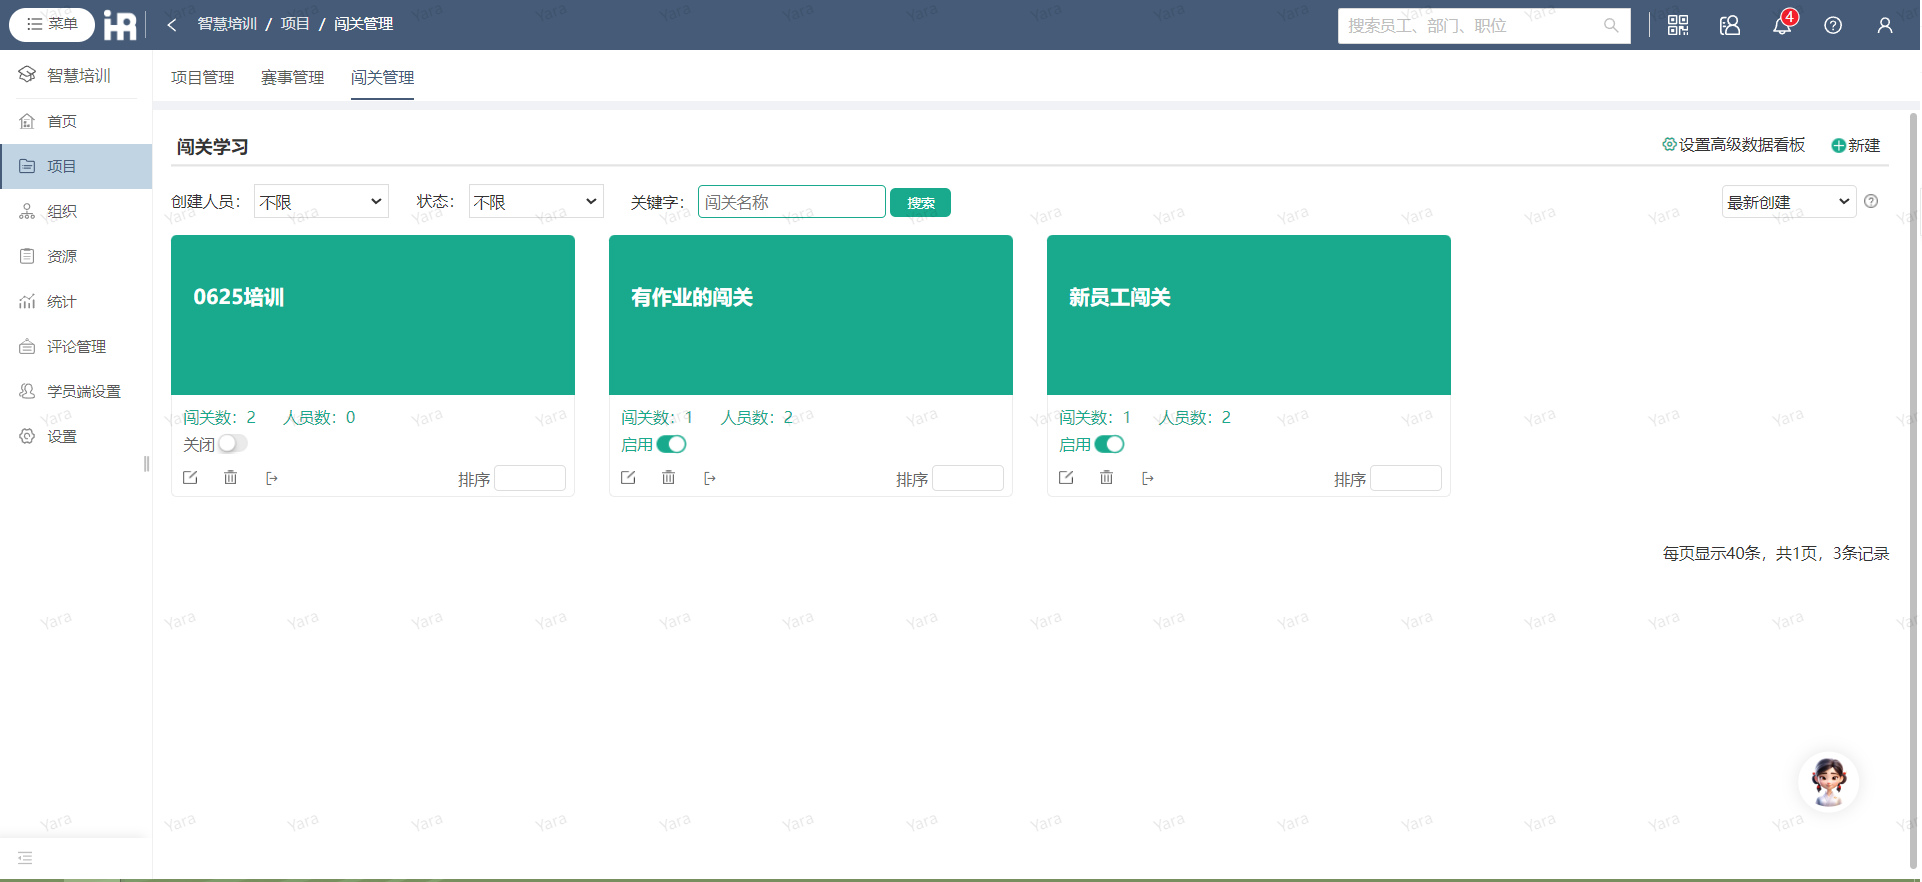Expand the 创建人员 dropdown
The image size is (1922, 882).
click(x=321, y=202)
